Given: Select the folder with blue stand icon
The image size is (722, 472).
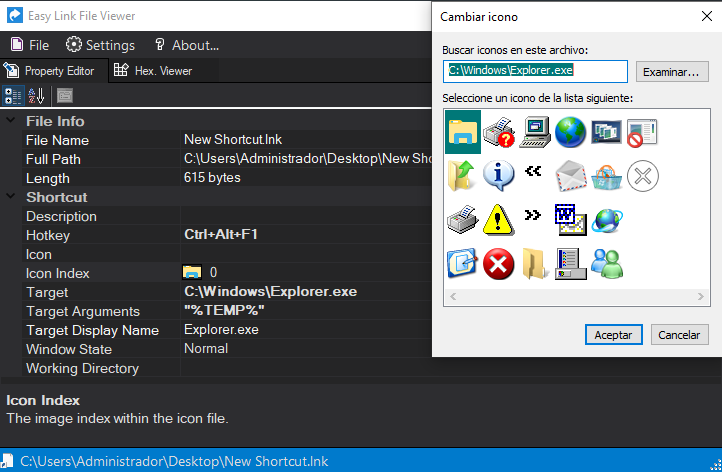Looking at the screenshot, I should [x=463, y=132].
